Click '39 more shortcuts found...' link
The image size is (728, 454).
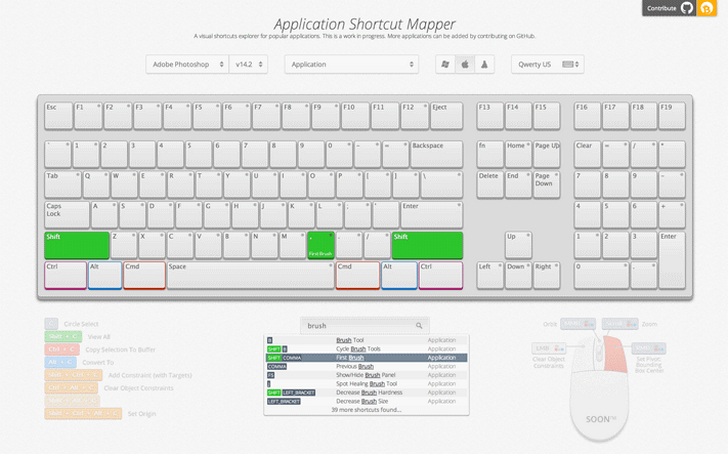[364, 409]
